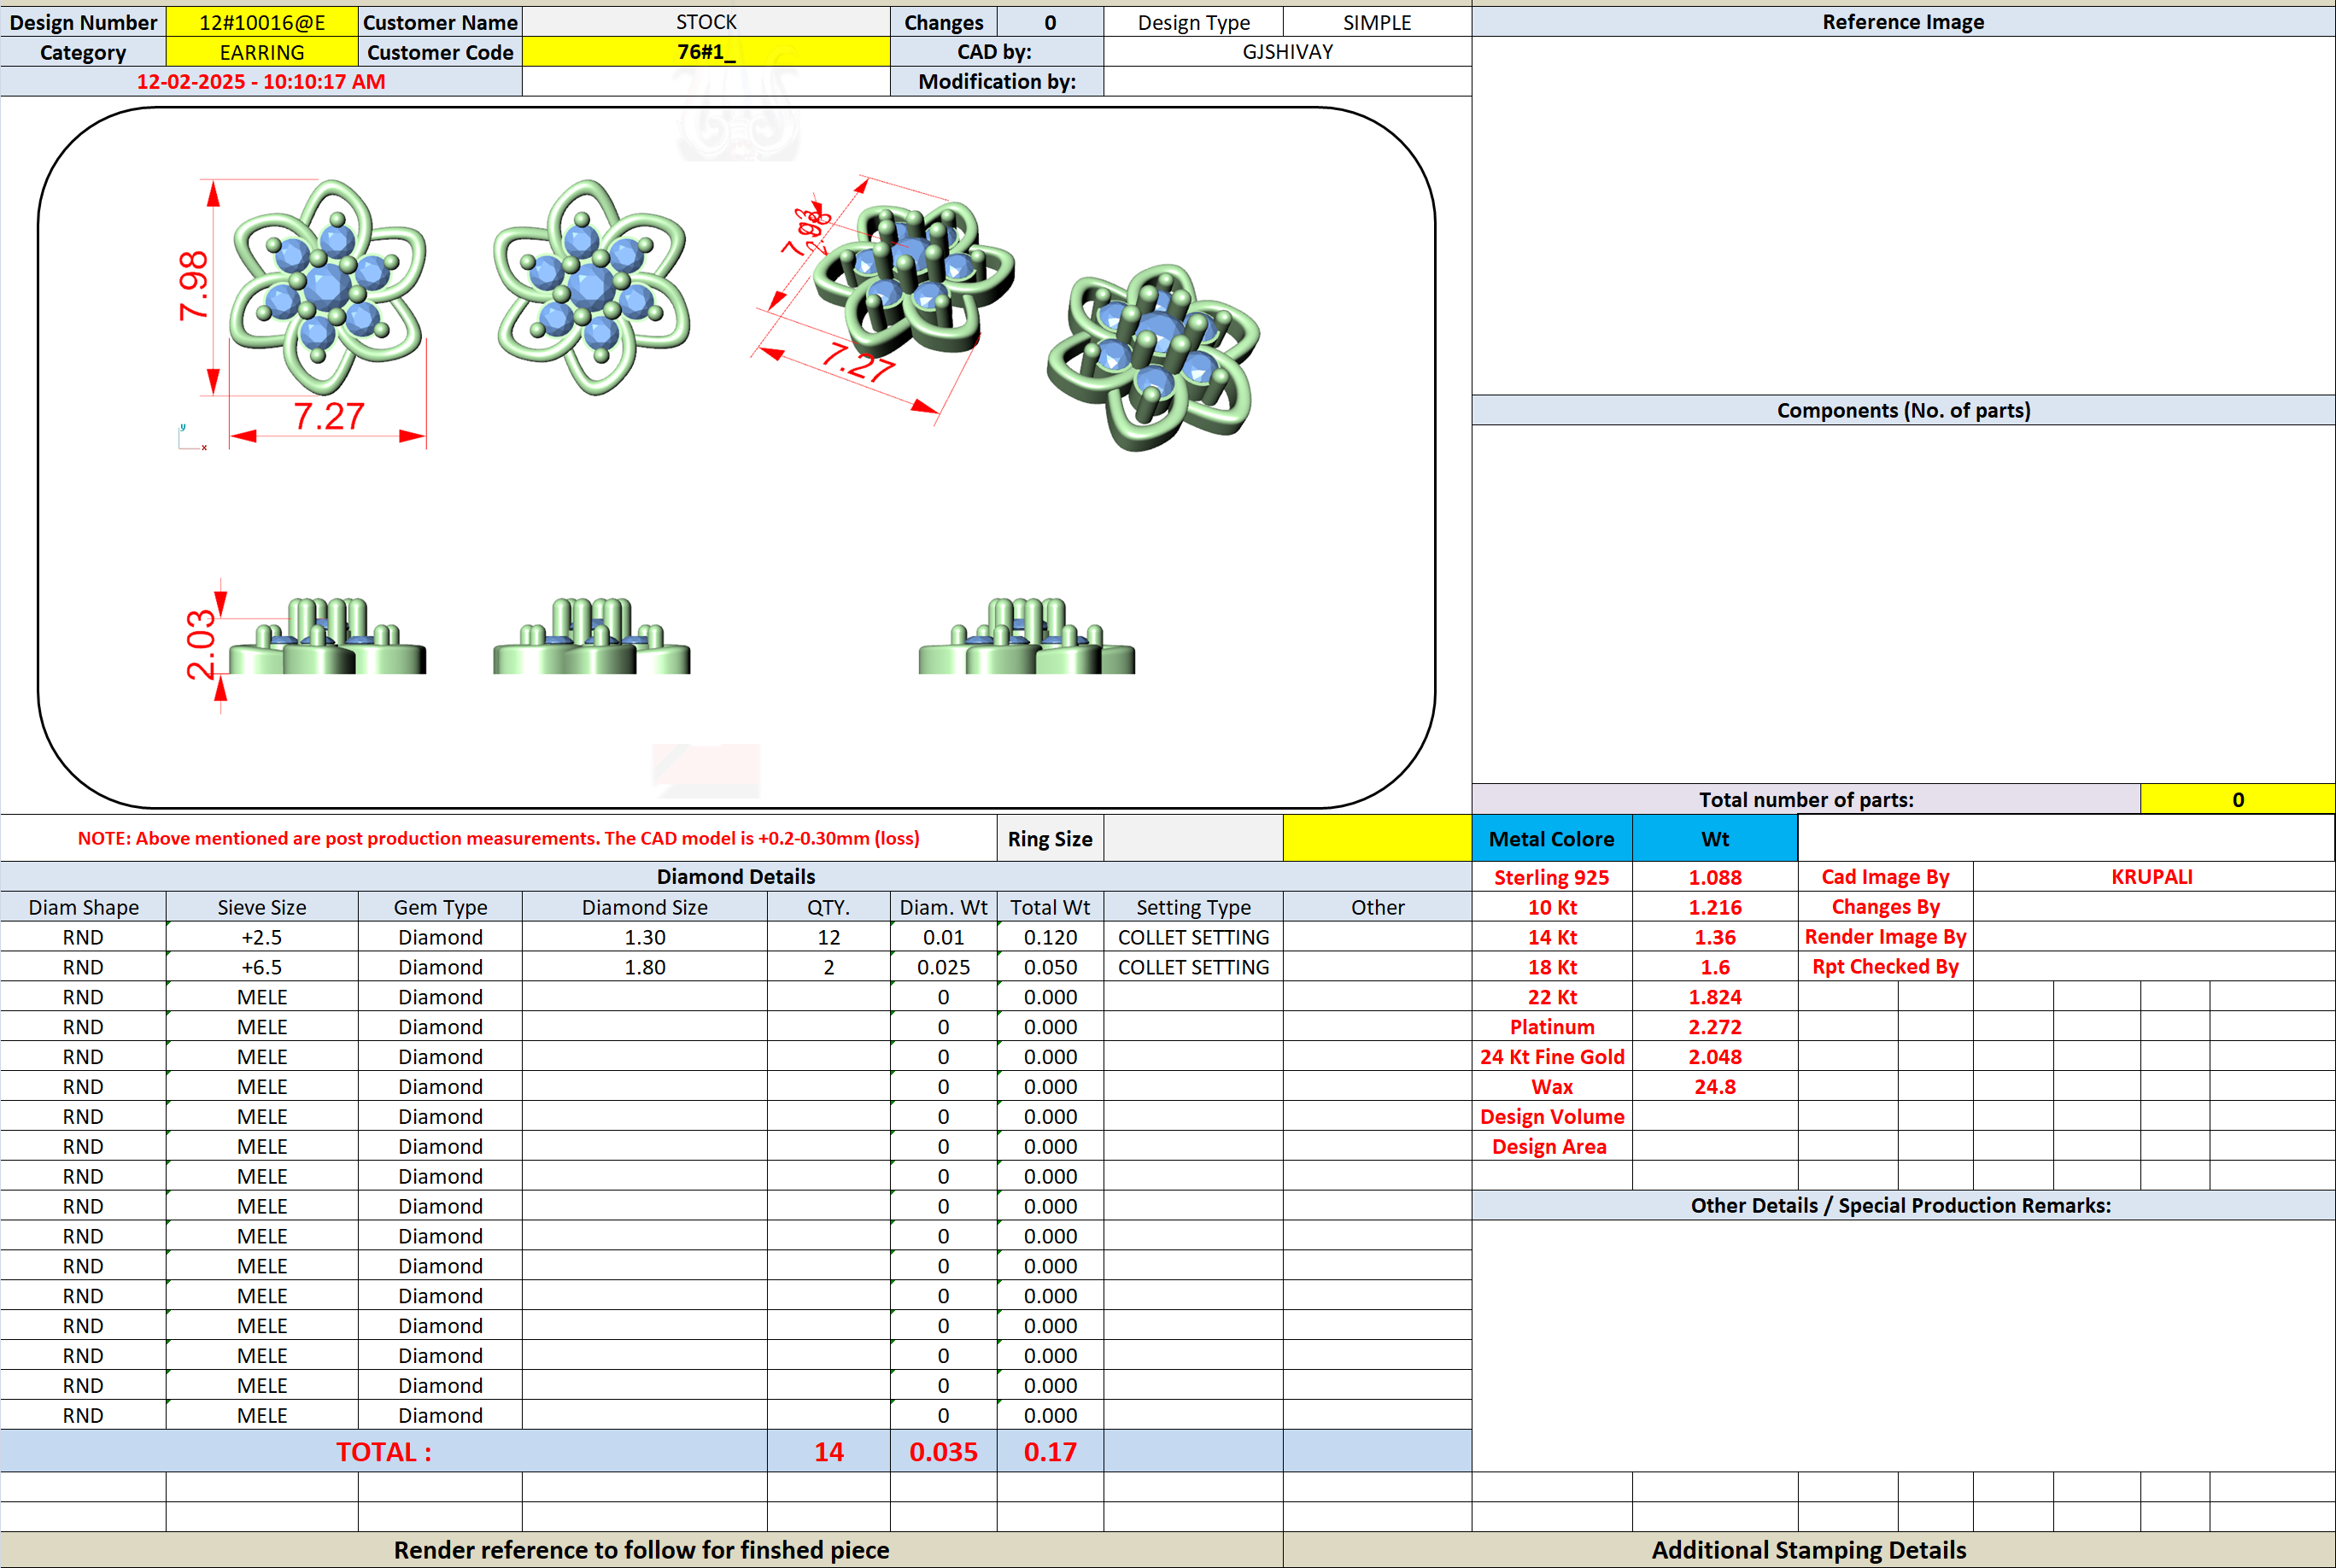2336x1568 pixels.
Task: Click 18 Kt weight 1.6
Action: click(x=1714, y=967)
